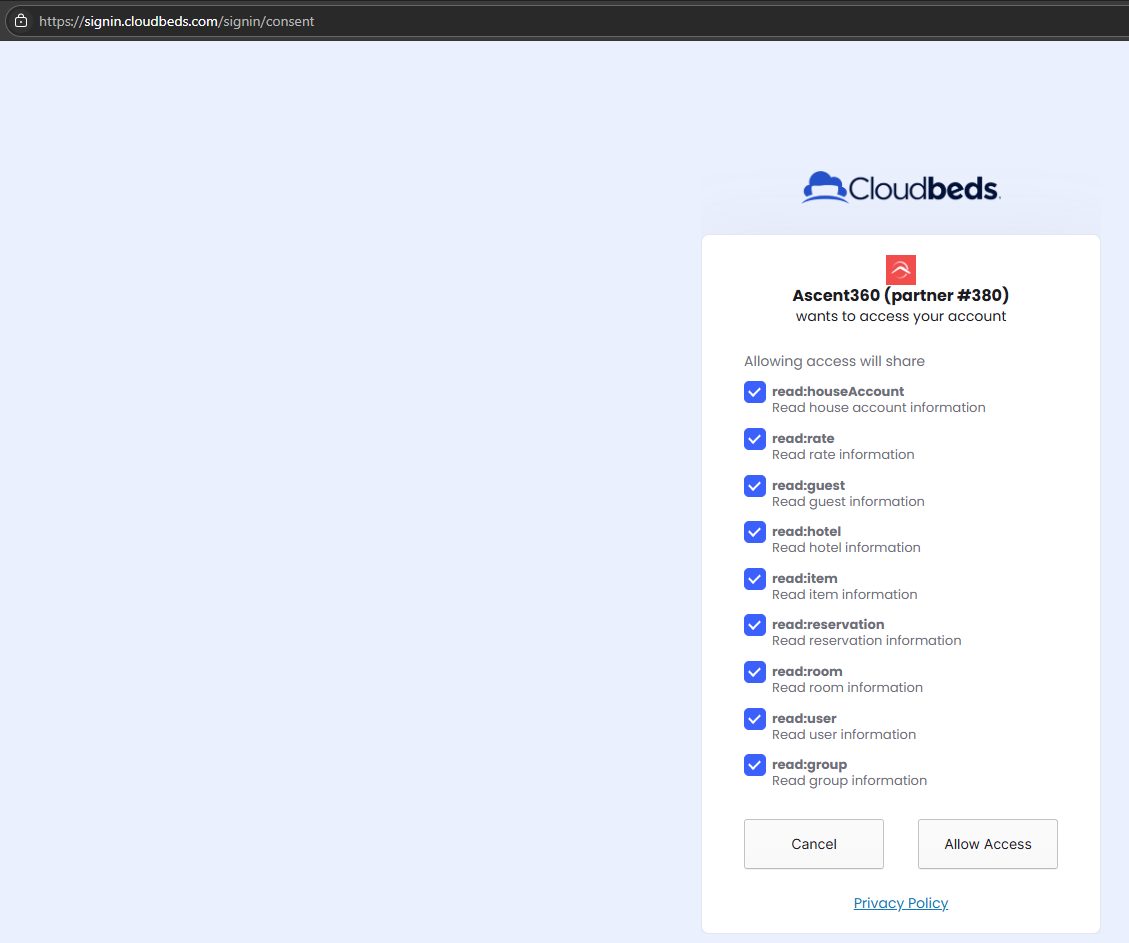Click 'wants to access your account' text

click(901, 316)
